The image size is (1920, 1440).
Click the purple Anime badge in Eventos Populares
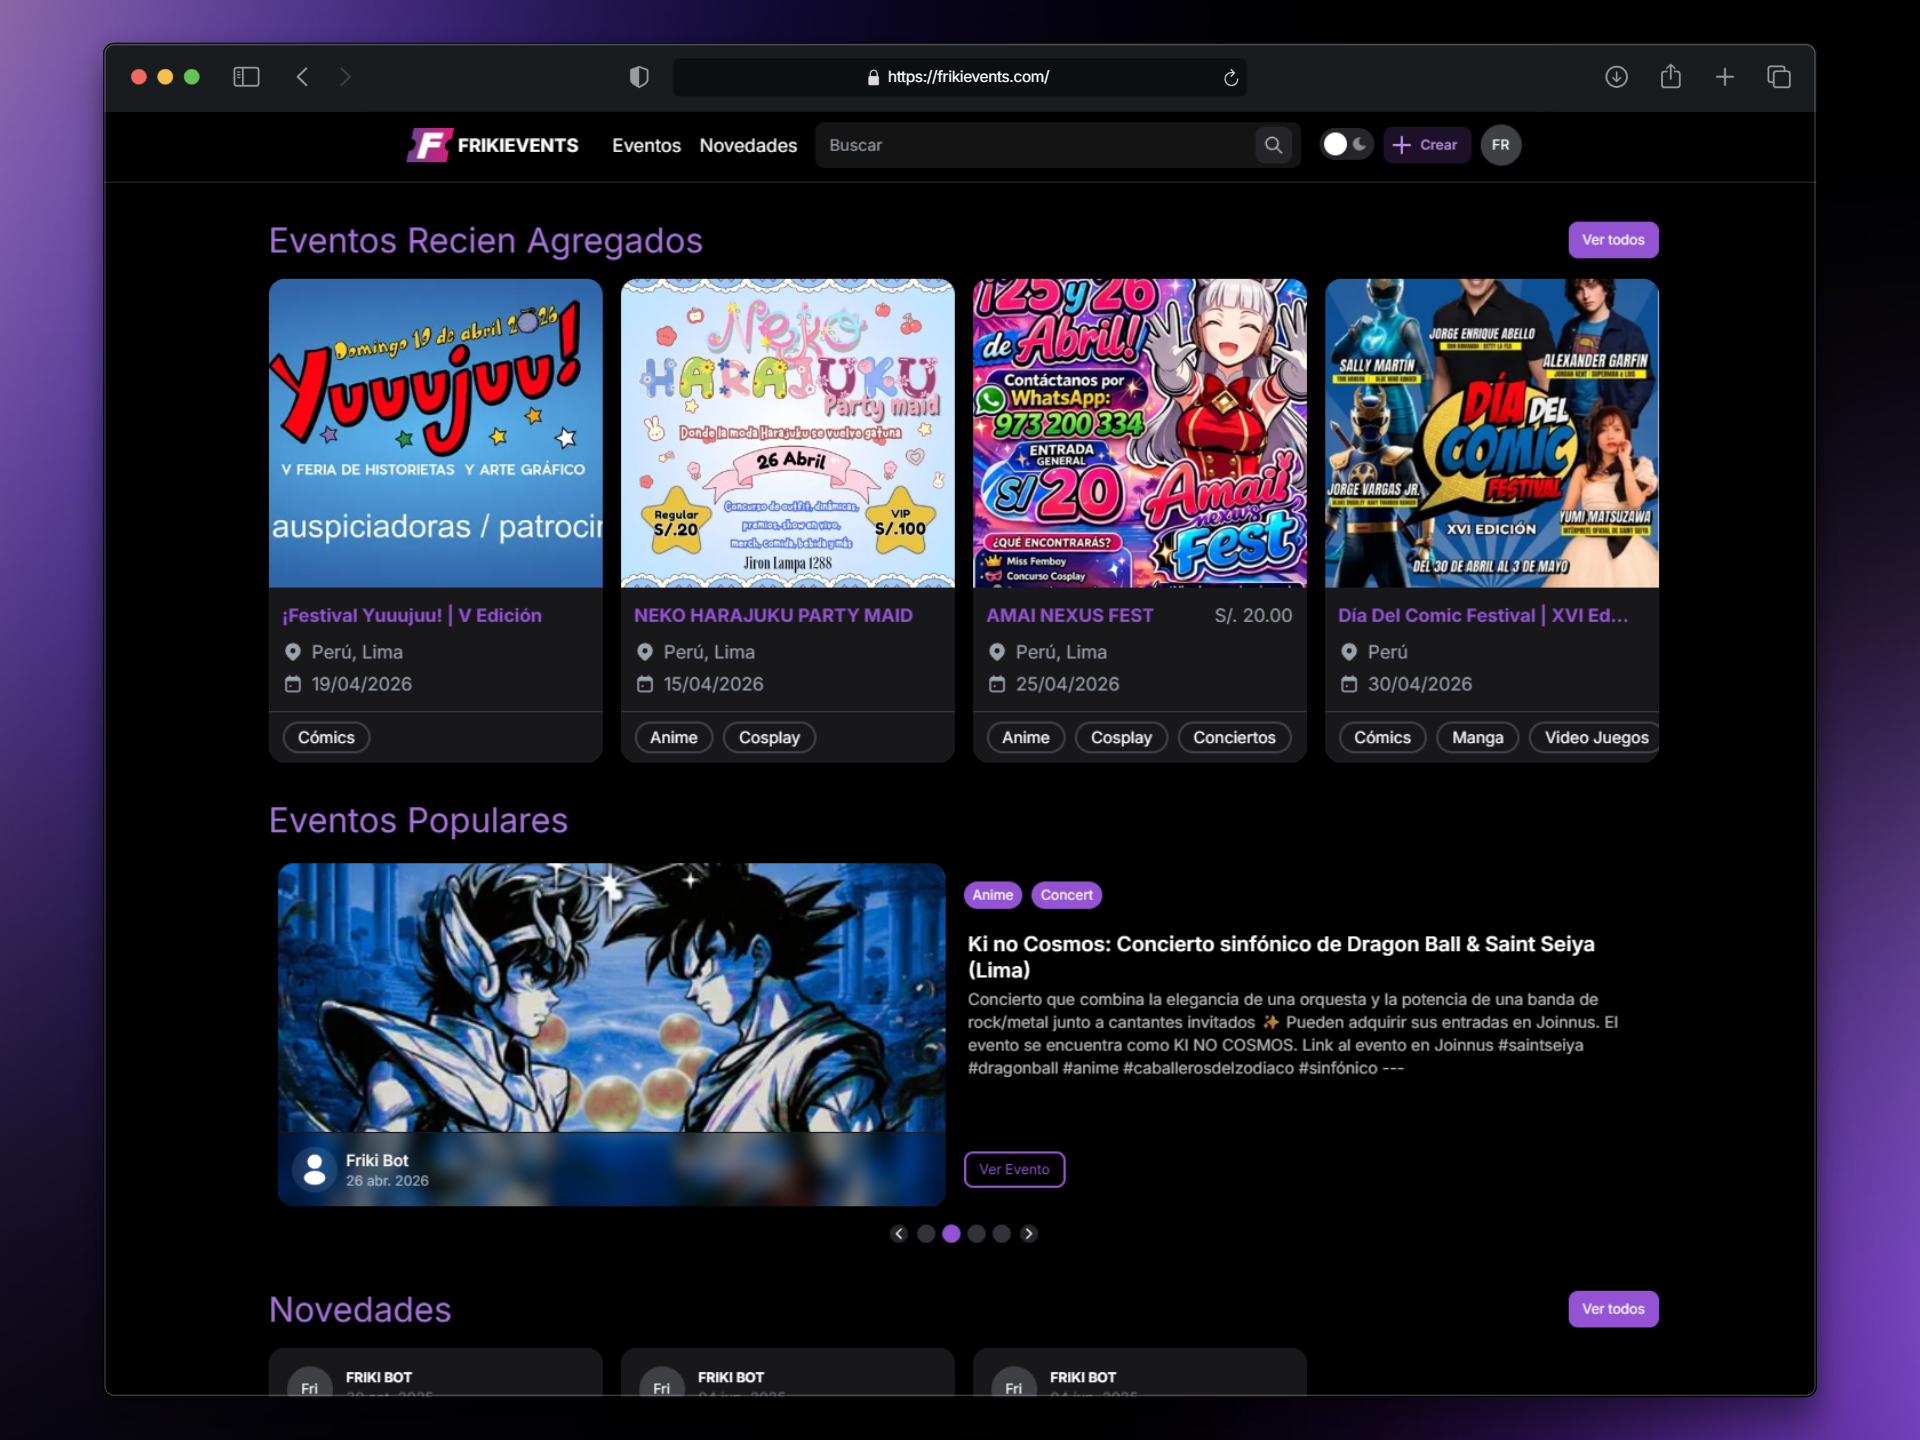tap(992, 895)
